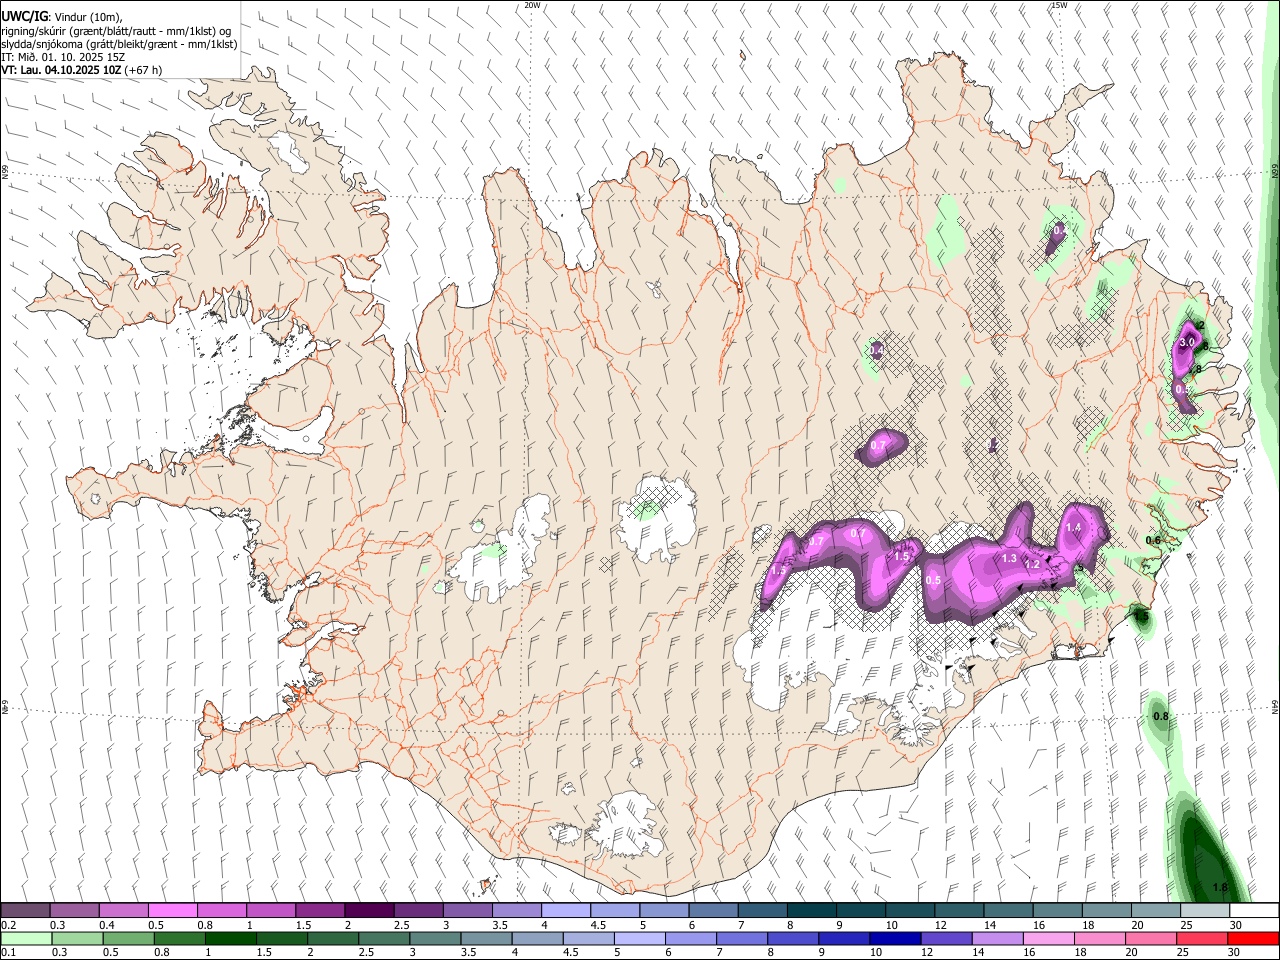Pick the medium green 0.5 swatch in rain scale
This screenshot has height=960, width=1280.
coord(128,939)
